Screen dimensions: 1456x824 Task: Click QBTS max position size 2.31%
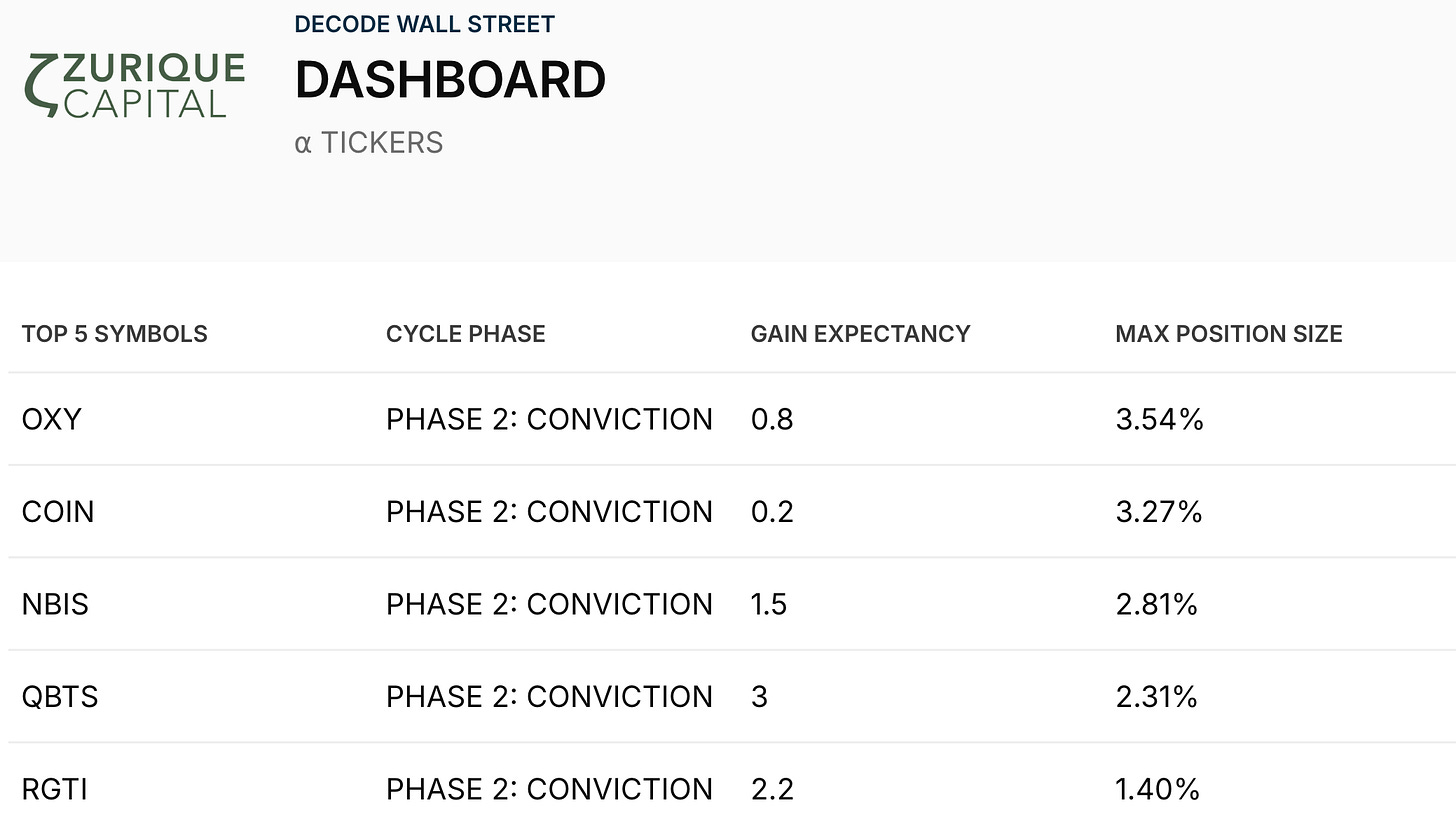pyautogui.click(x=1156, y=697)
